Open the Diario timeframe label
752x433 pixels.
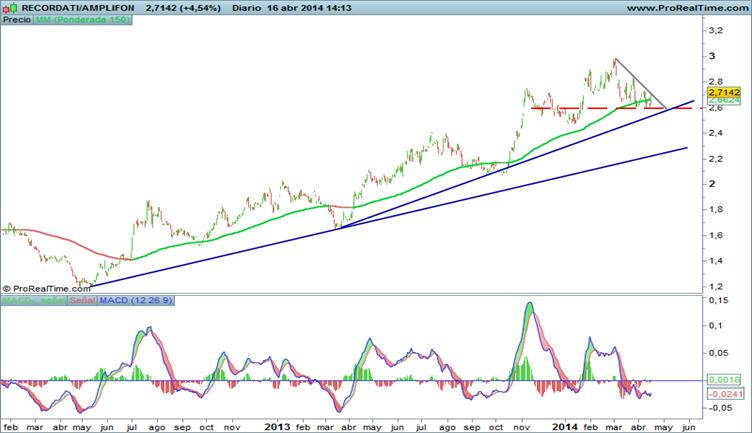click(247, 8)
